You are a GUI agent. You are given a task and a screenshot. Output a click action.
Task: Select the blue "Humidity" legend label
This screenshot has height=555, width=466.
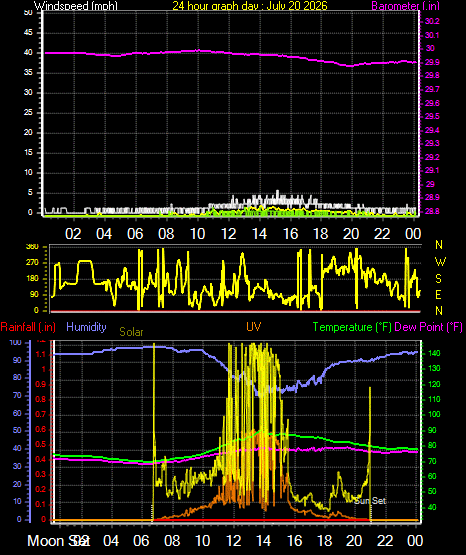[x=86, y=327]
